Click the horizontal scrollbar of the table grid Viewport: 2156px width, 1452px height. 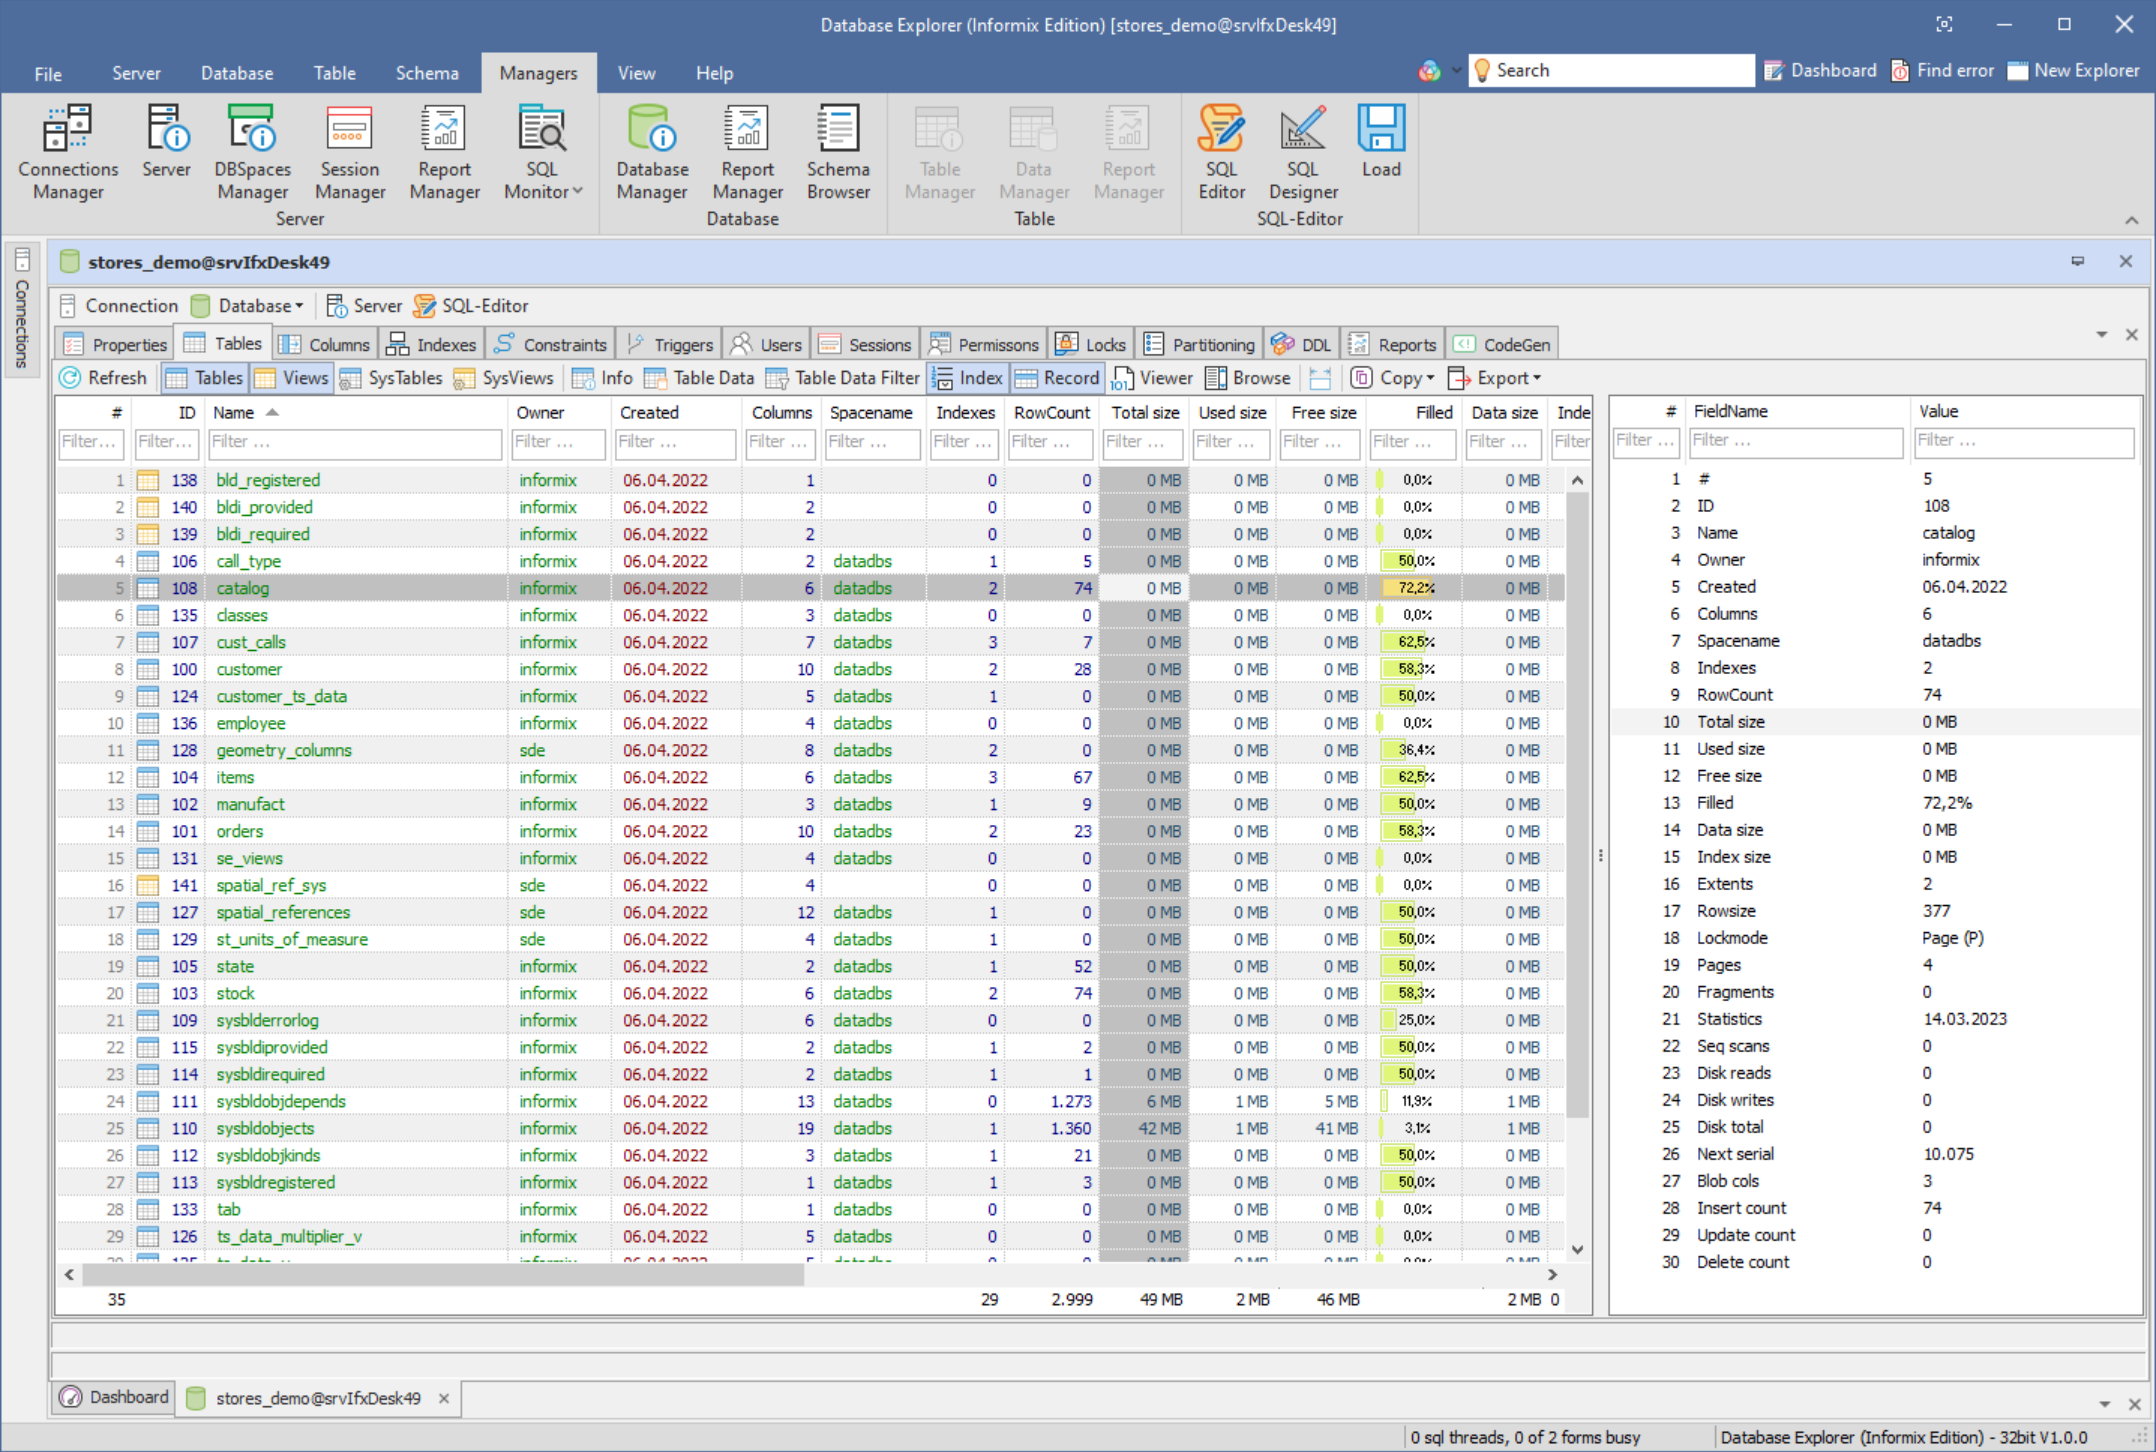click(442, 1275)
